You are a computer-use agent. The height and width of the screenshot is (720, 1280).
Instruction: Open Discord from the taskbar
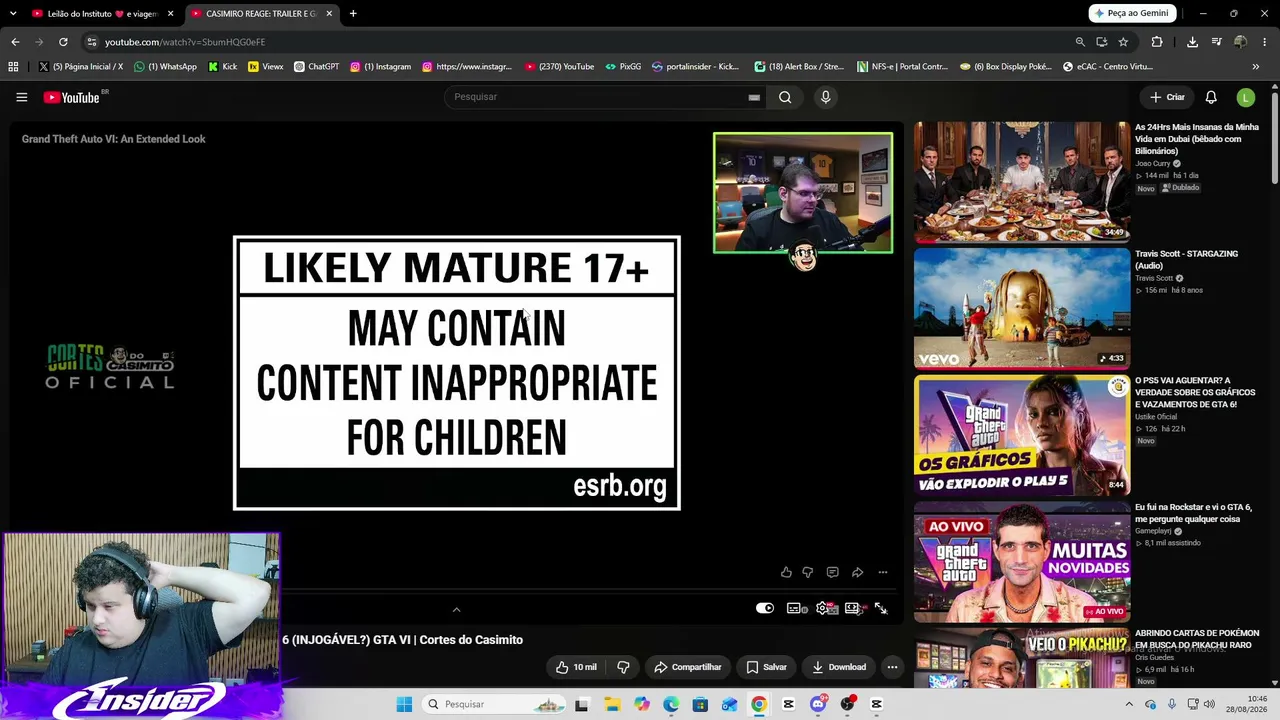pyautogui.click(x=818, y=704)
